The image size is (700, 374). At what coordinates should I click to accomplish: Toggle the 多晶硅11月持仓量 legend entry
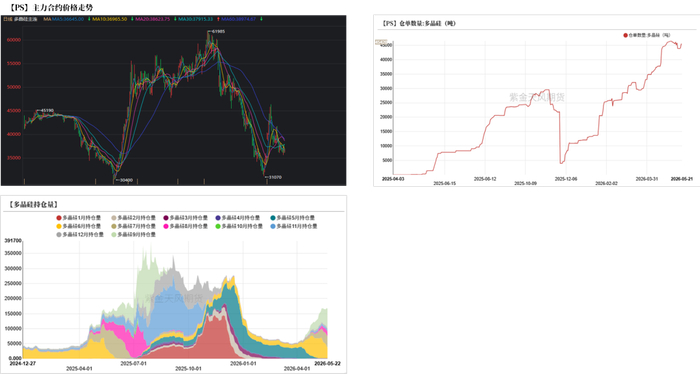coord(294,226)
